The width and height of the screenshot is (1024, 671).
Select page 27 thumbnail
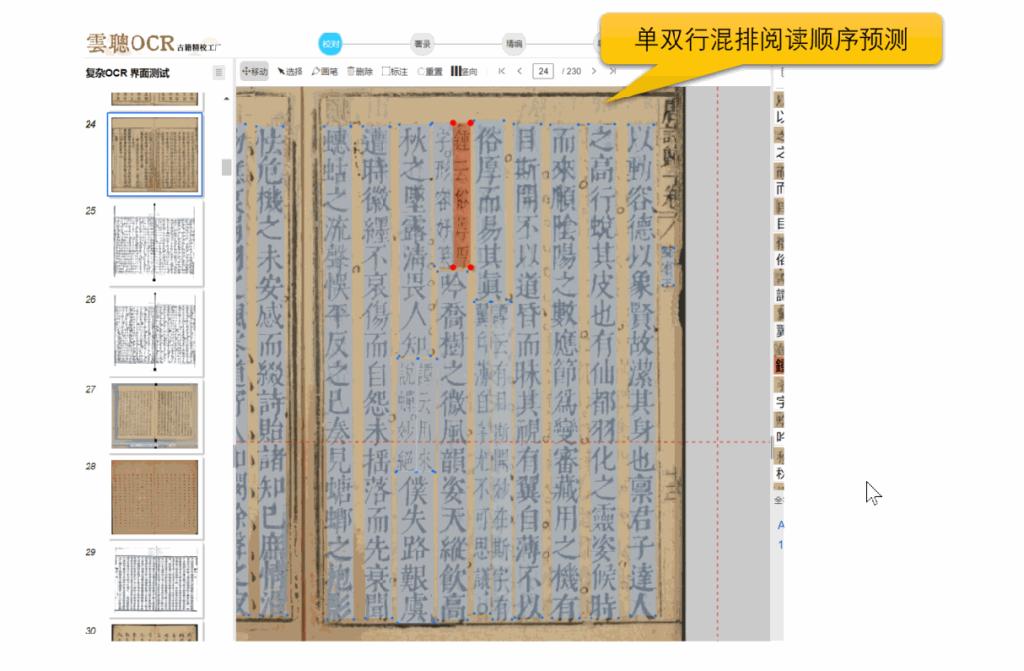click(155, 416)
